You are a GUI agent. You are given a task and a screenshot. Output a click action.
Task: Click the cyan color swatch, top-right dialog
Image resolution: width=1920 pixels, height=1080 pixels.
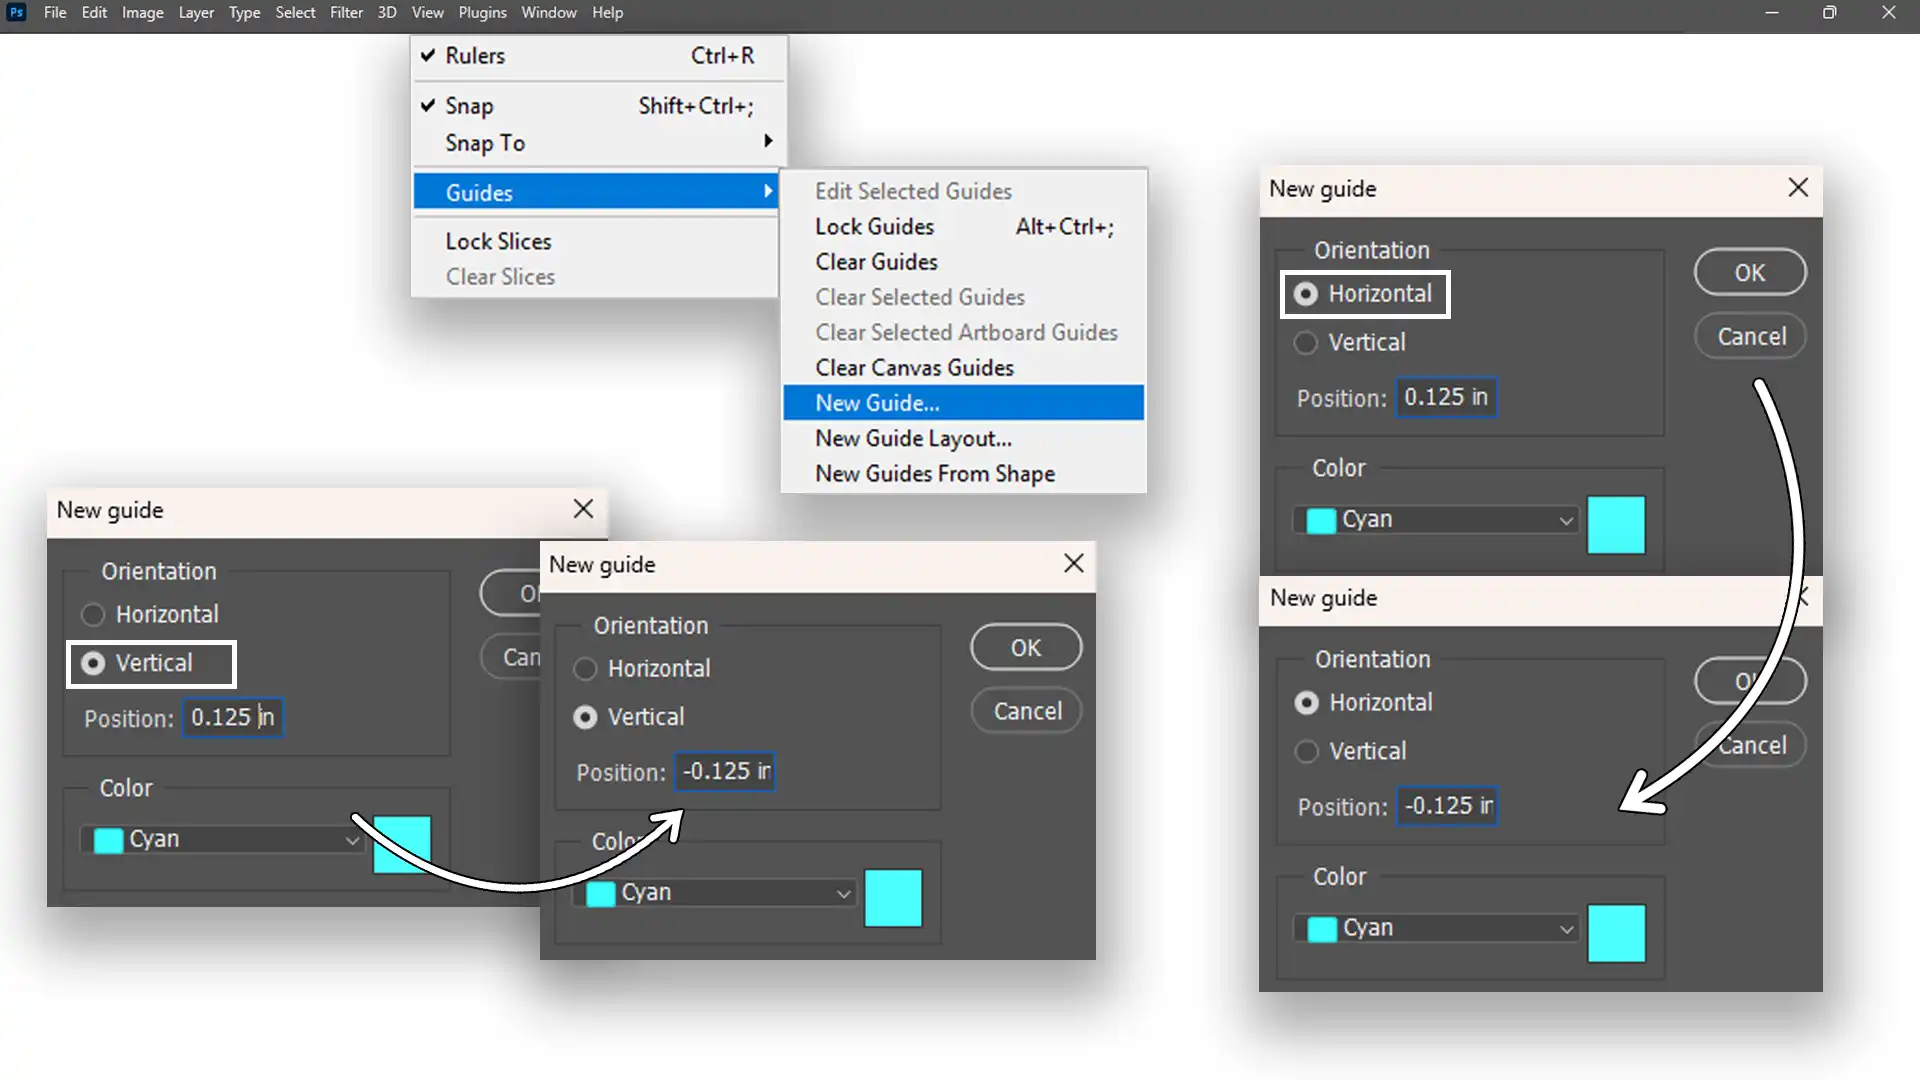(x=1616, y=525)
